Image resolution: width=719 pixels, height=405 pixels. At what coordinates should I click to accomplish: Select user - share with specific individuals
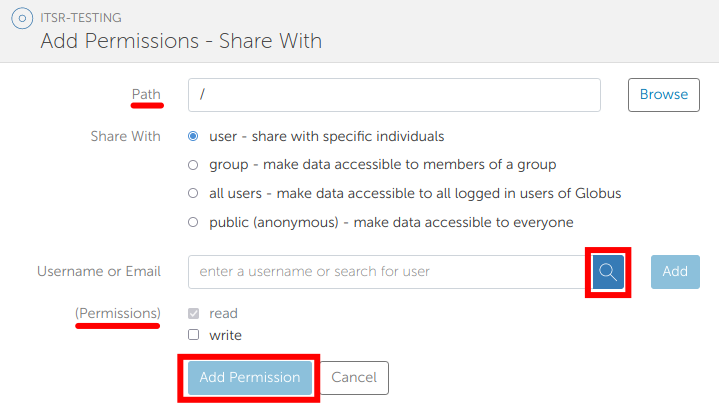(193, 136)
